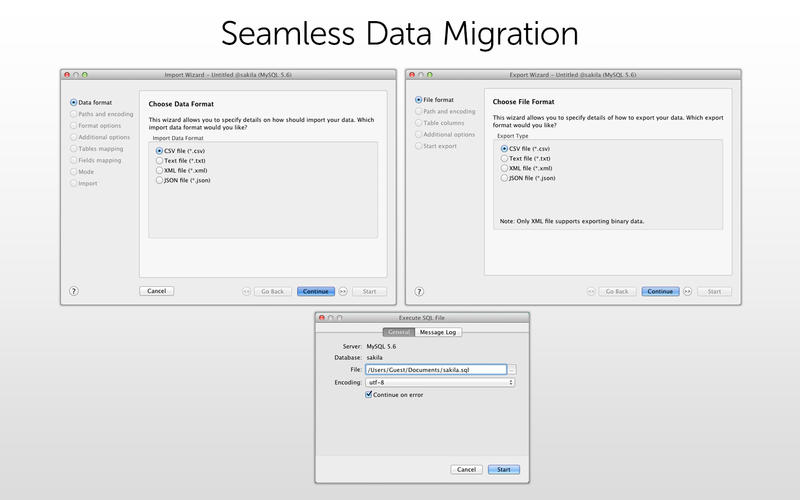Viewport: 800px width, 500px height.
Task: Start executing the SQL file
Action: [x=504, y=469]
